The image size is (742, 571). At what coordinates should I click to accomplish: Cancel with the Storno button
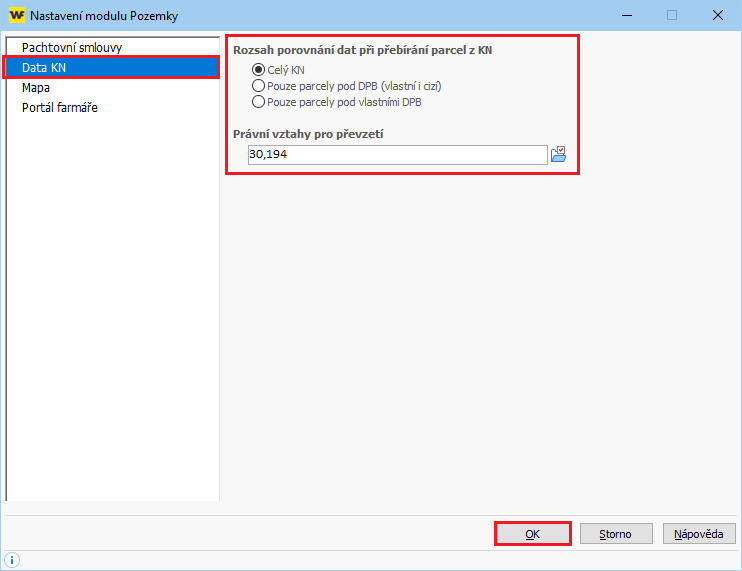(x=615, y=534)
